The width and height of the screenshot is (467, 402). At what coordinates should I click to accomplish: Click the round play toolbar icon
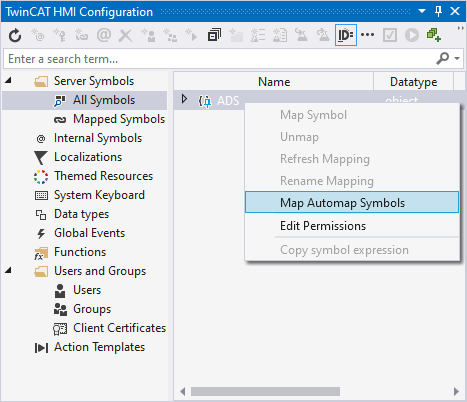pyautogui.click(x=412, y=35)
